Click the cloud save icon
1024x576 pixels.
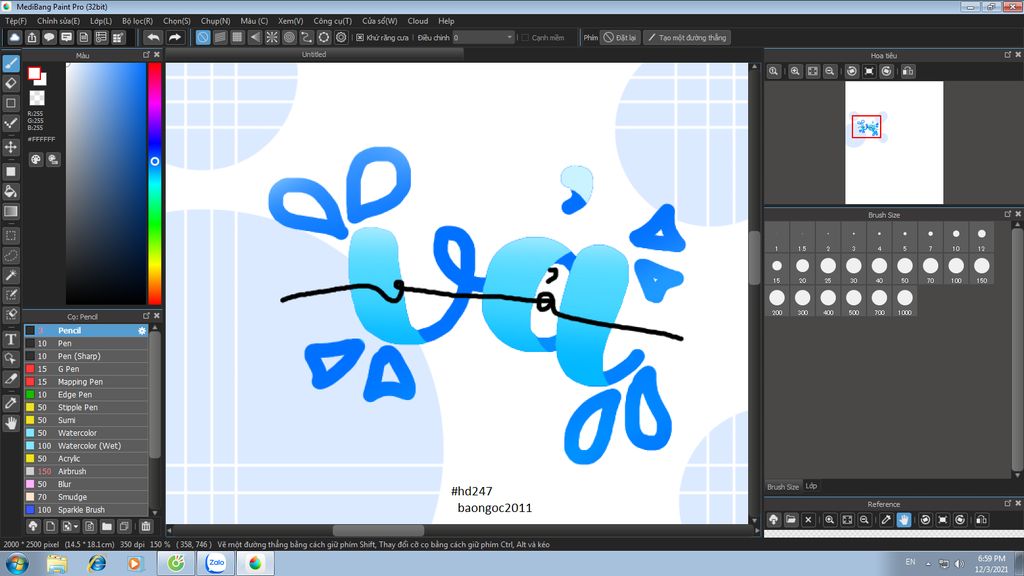14,37
